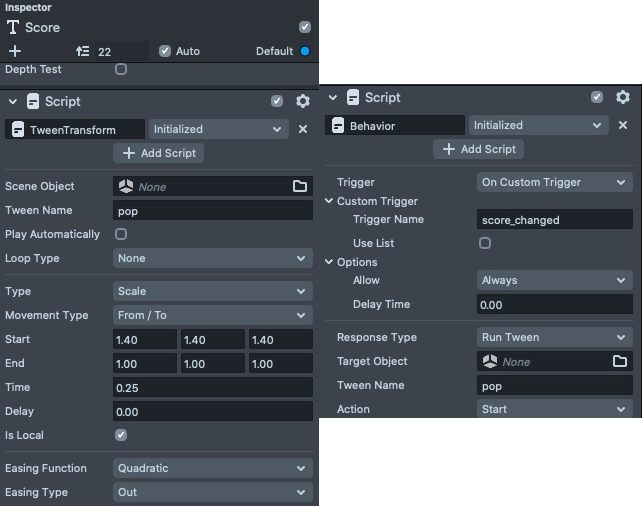Open the Response Type Run Tween dropdown

click(554, 337)
